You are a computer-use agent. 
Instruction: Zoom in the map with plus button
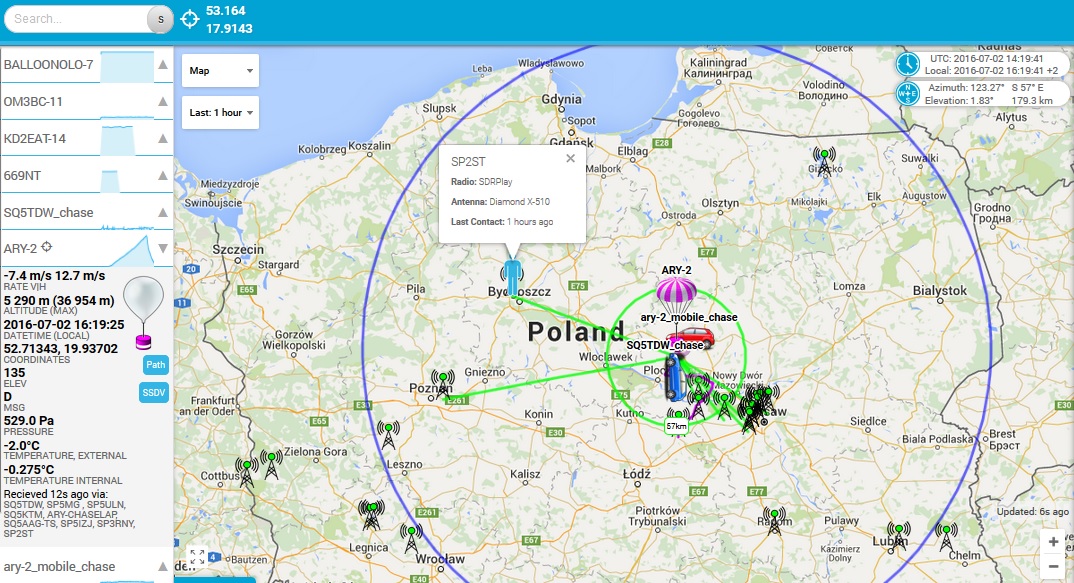[1052, 541]
